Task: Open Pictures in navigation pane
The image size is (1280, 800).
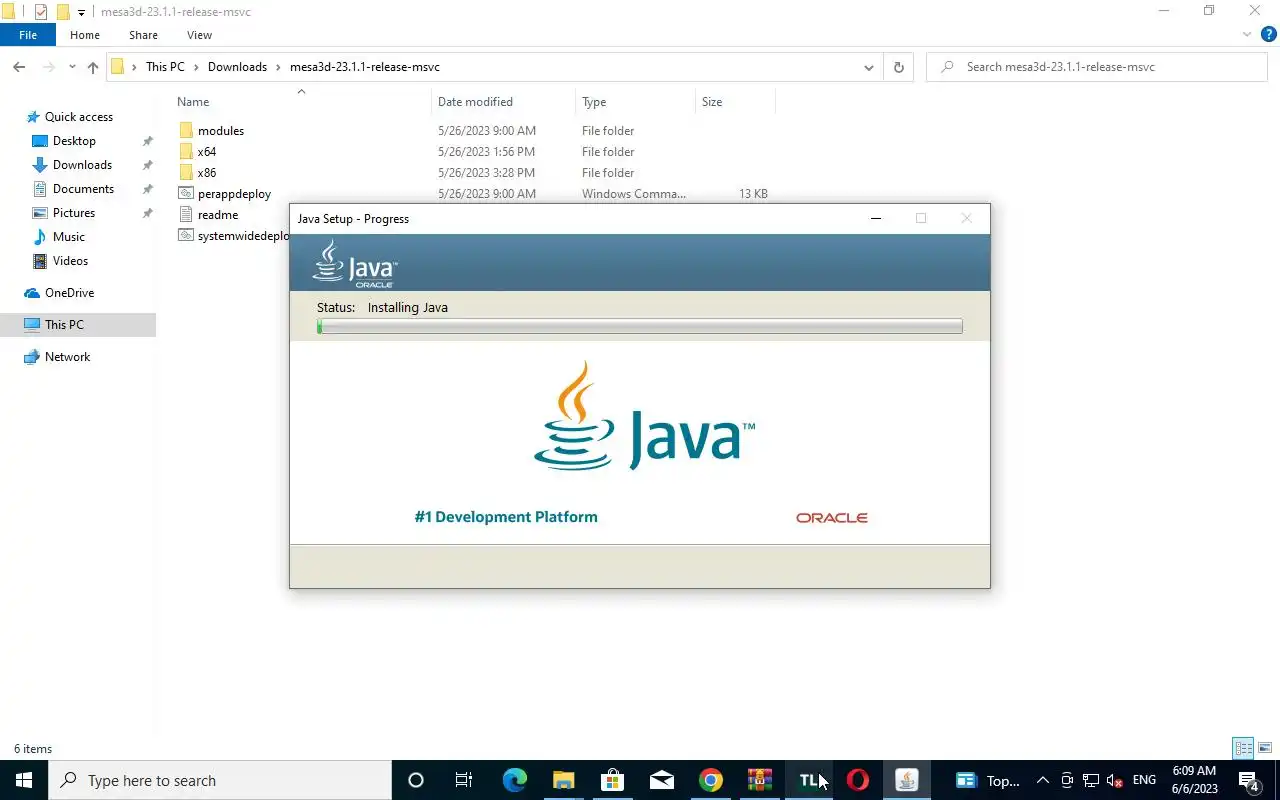Action: (73, 213)
